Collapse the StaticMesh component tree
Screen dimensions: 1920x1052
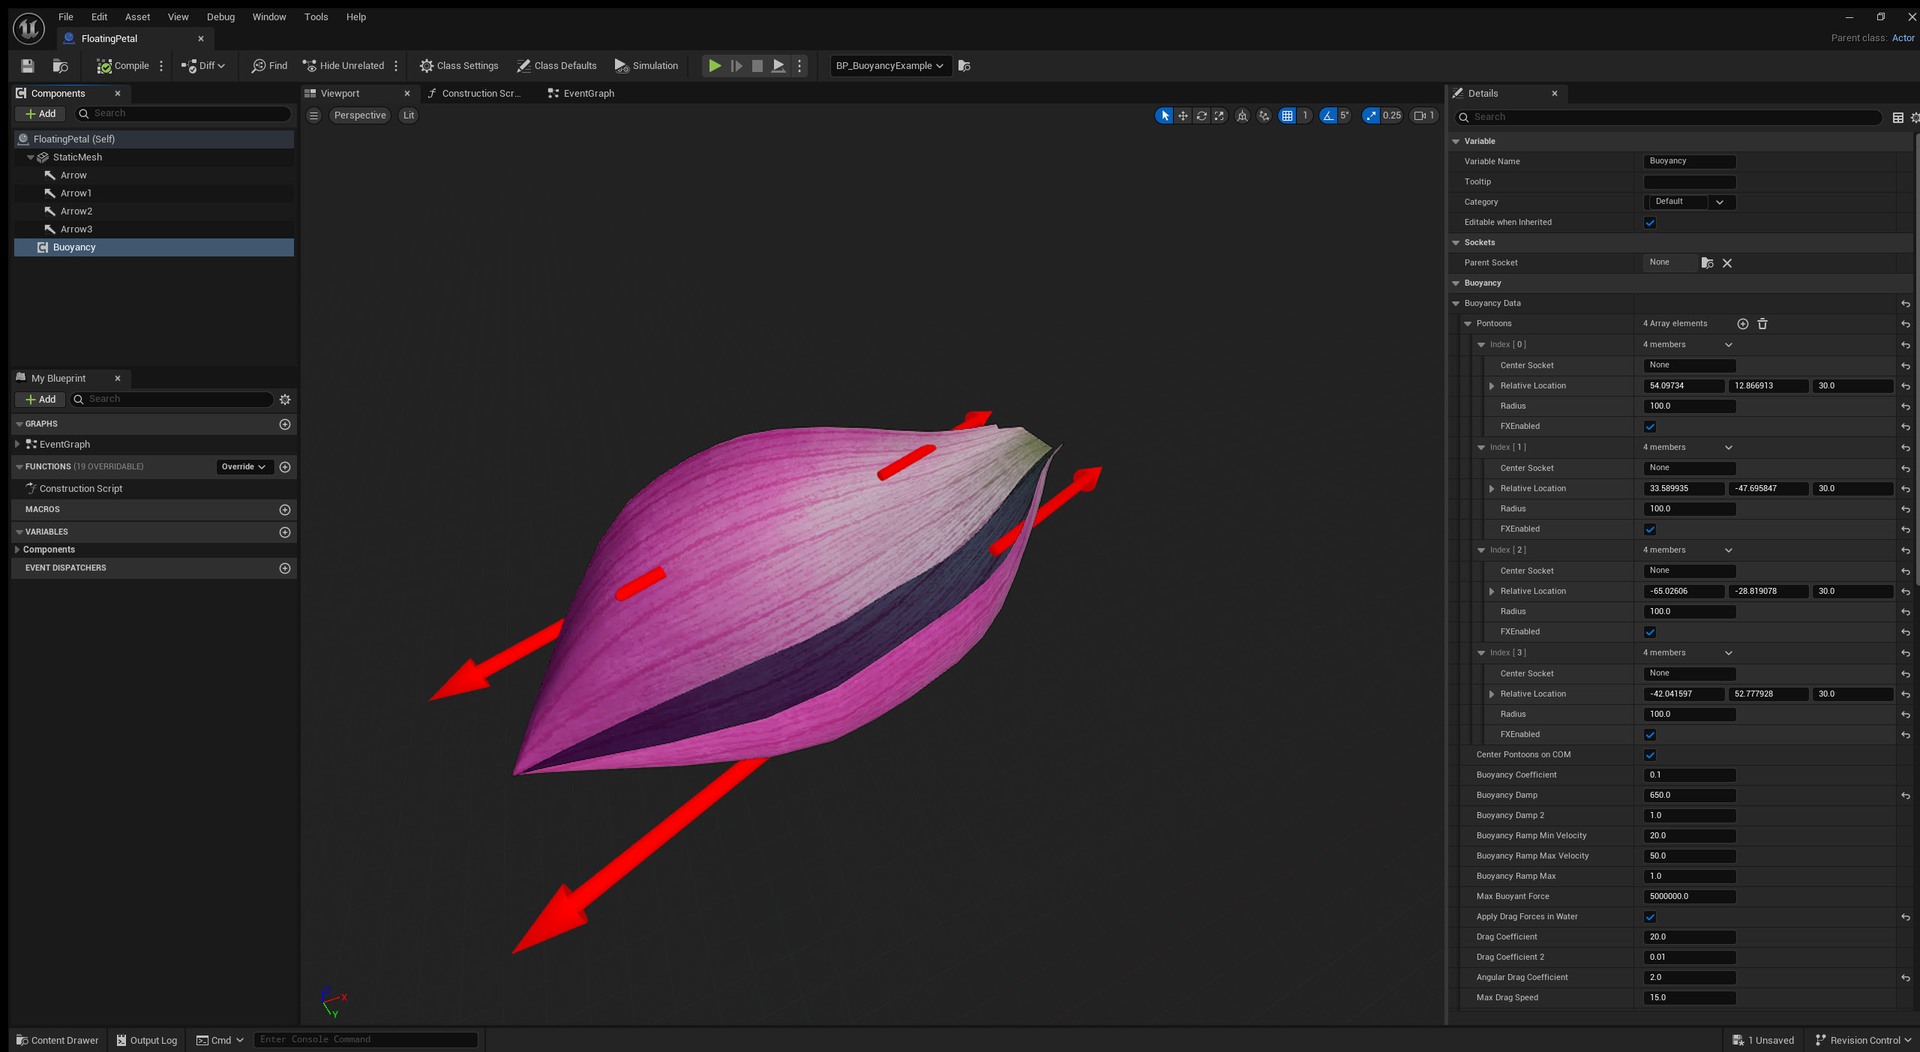tap(31, 158)
